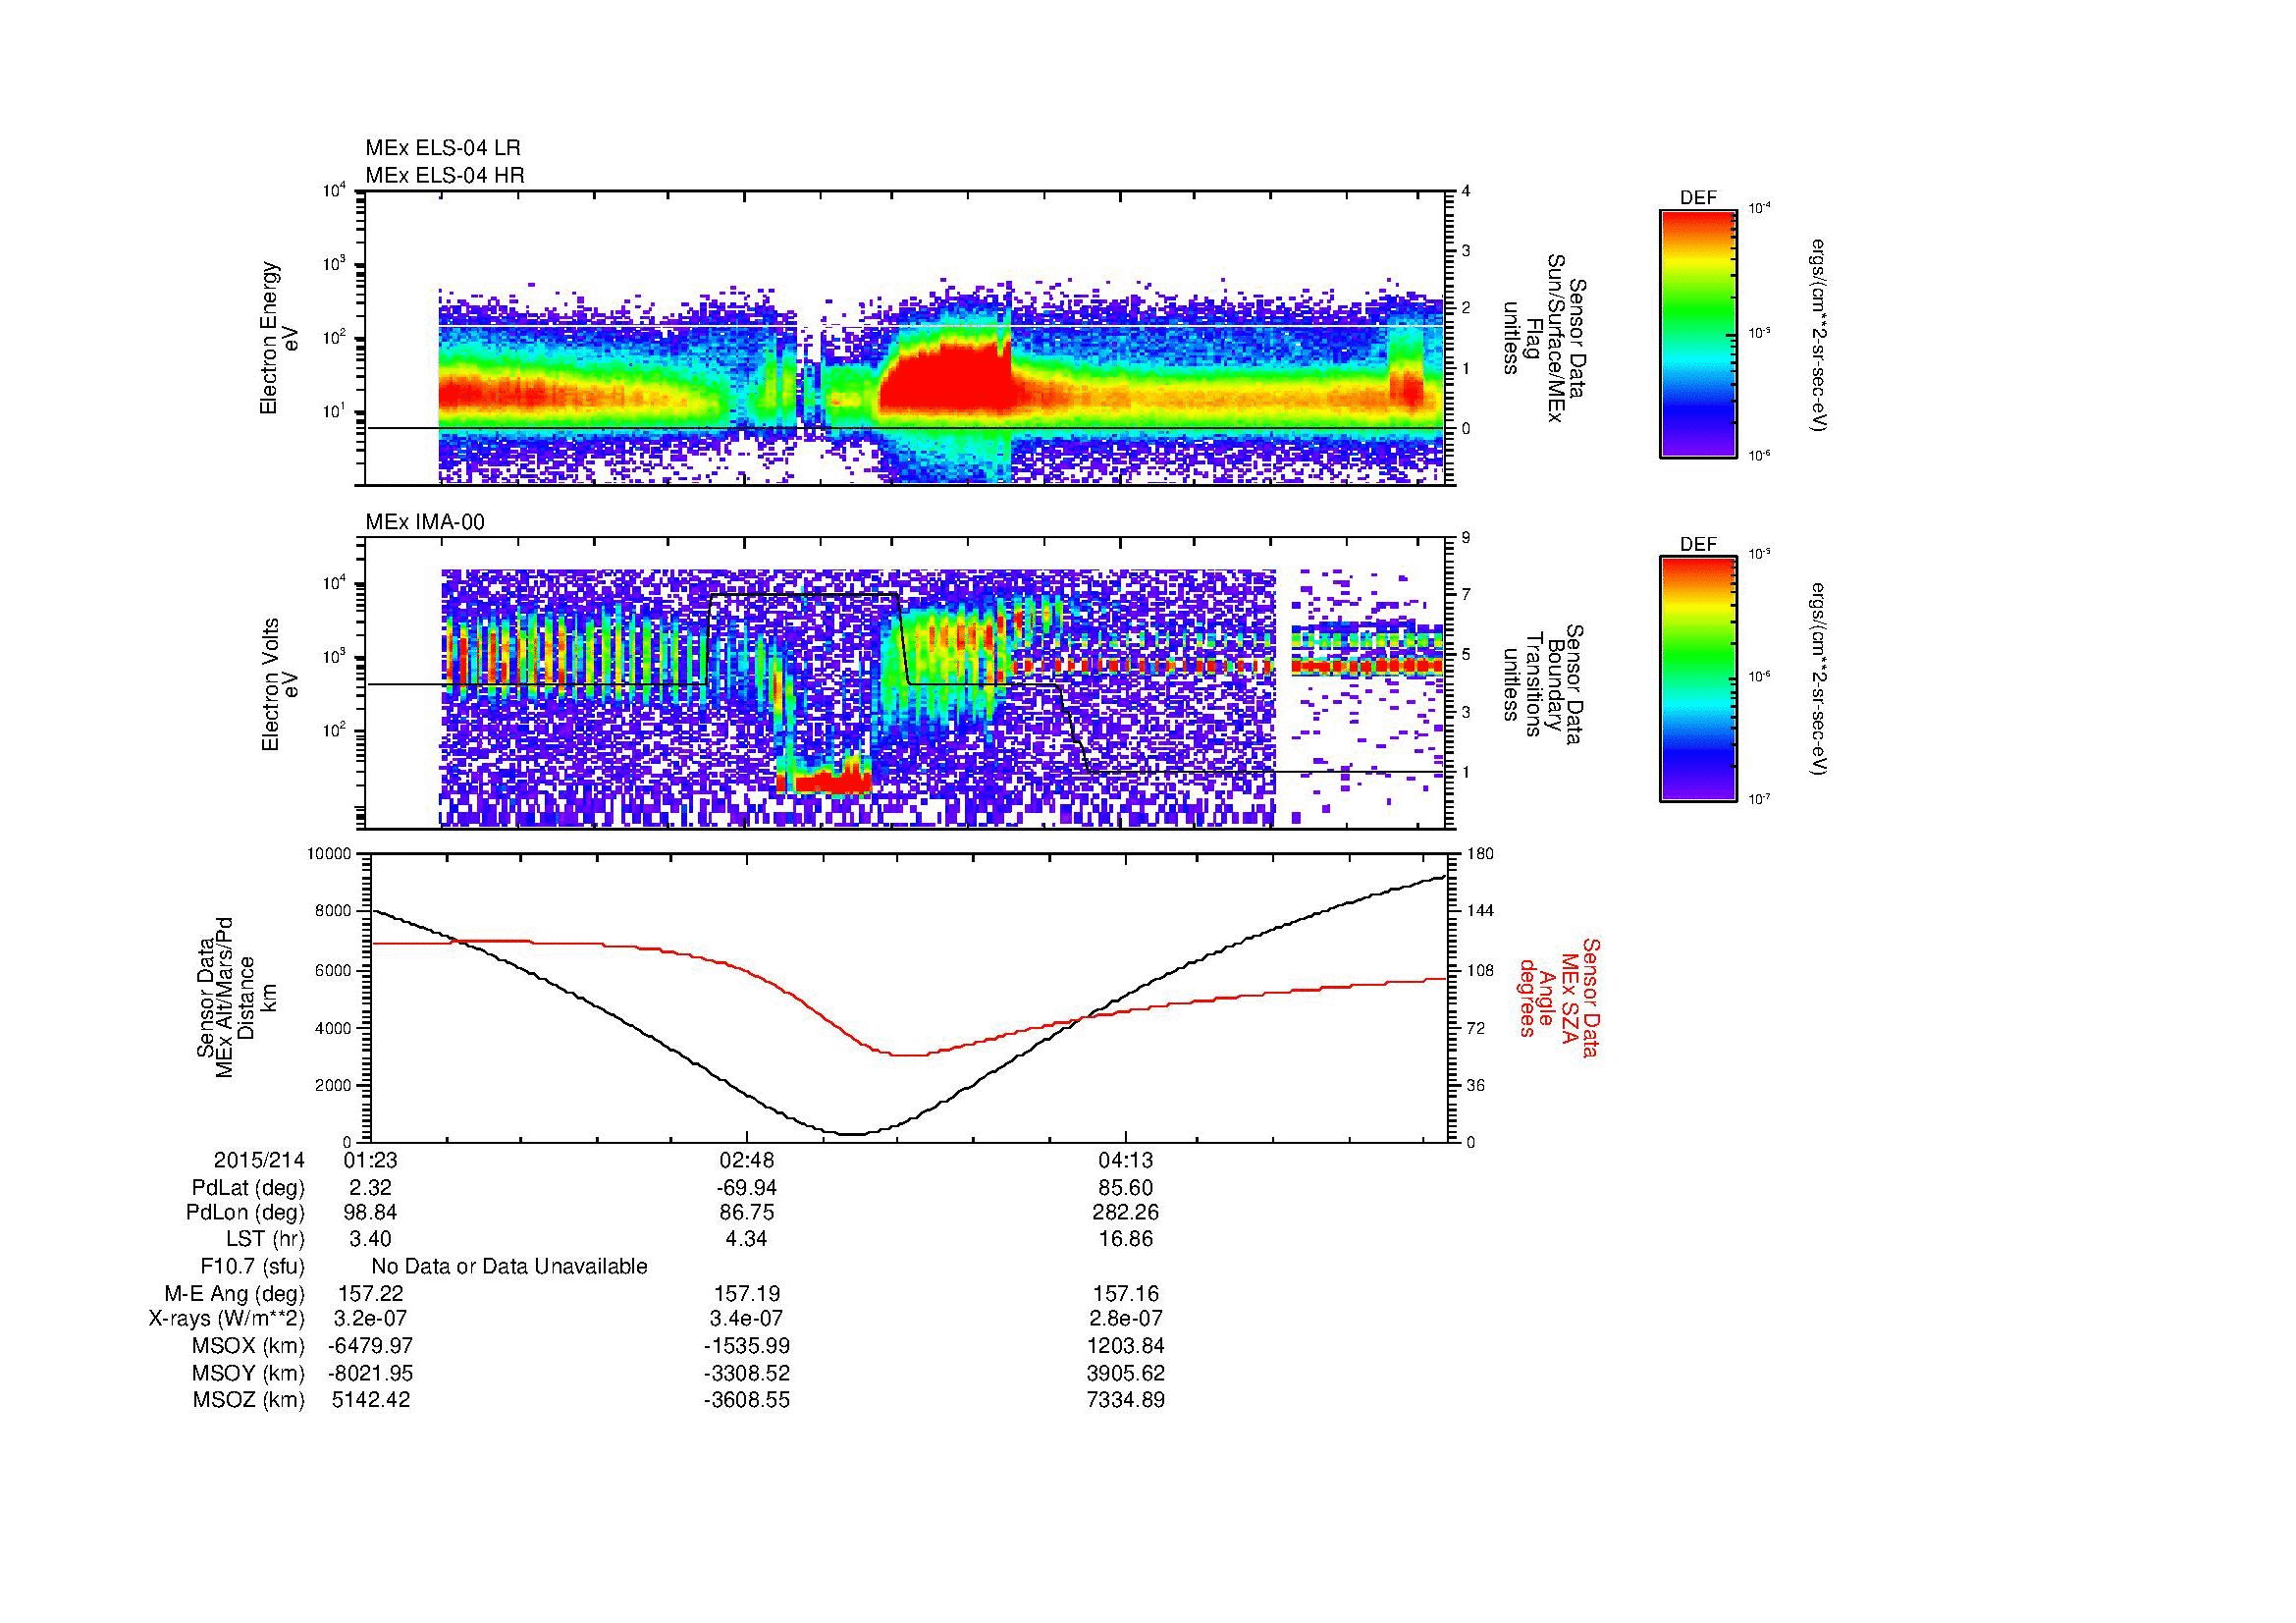This screenshot has height=1623, width=2296.
Task: Click the 'F10.7 (sfu)' row label
Action: pos(252,1267)
